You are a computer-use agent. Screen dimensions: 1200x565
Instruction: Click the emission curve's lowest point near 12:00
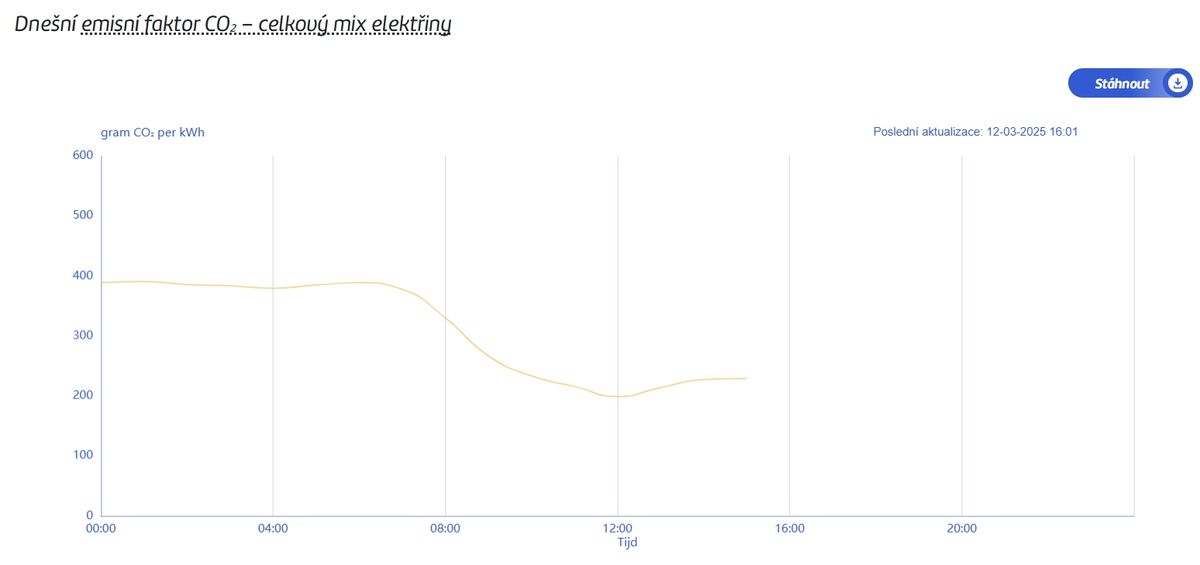click(620, 397)
